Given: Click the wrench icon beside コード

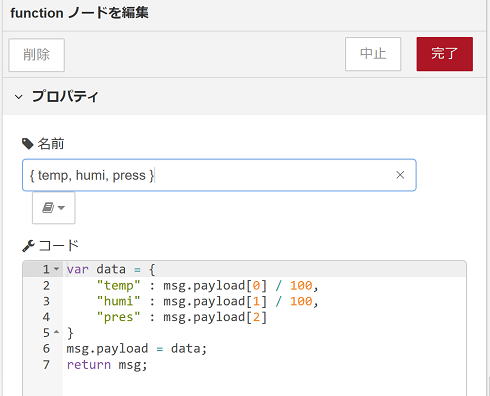Looking at the screenshot, I should click(28, 246).
